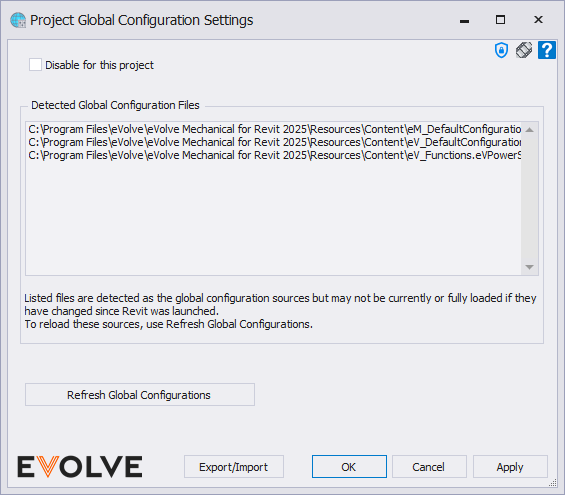Select the eM_DefaultConfiguration file path entry

(275, 129)
